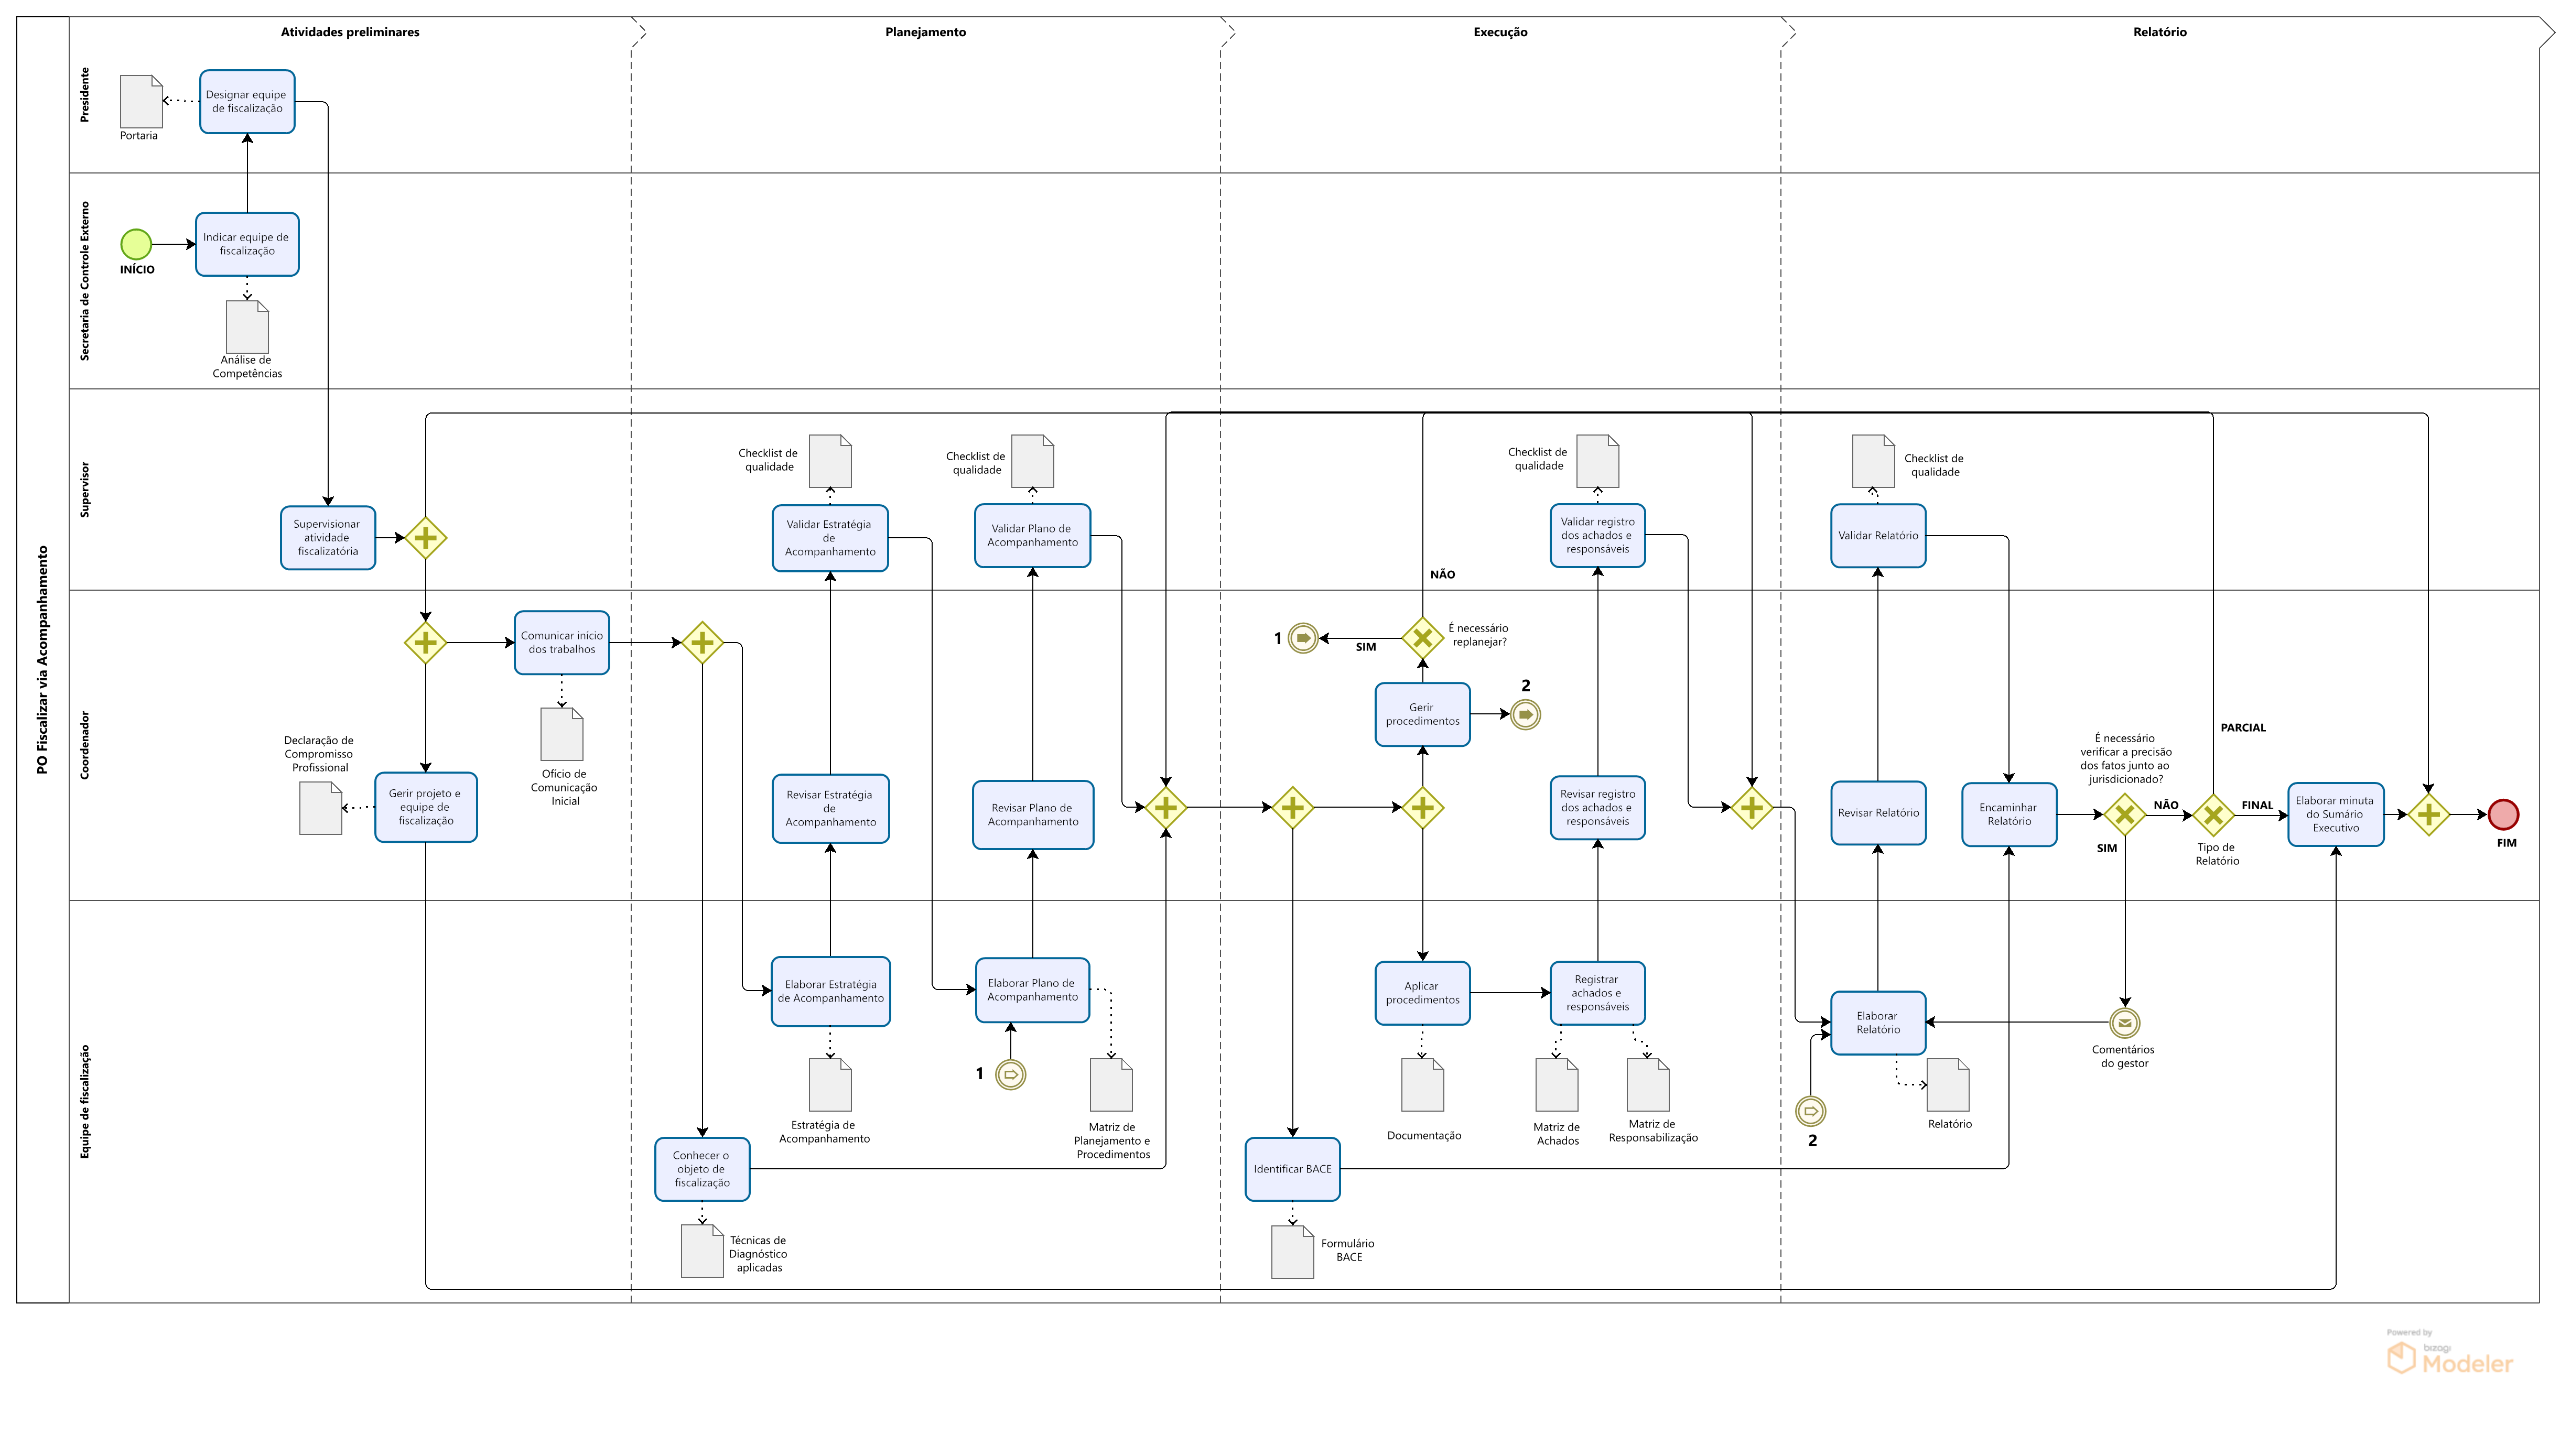Viewport: 2571px width, 1456px height.
Task: Click the red FIM end event
Action: (x=2503, y=815)
